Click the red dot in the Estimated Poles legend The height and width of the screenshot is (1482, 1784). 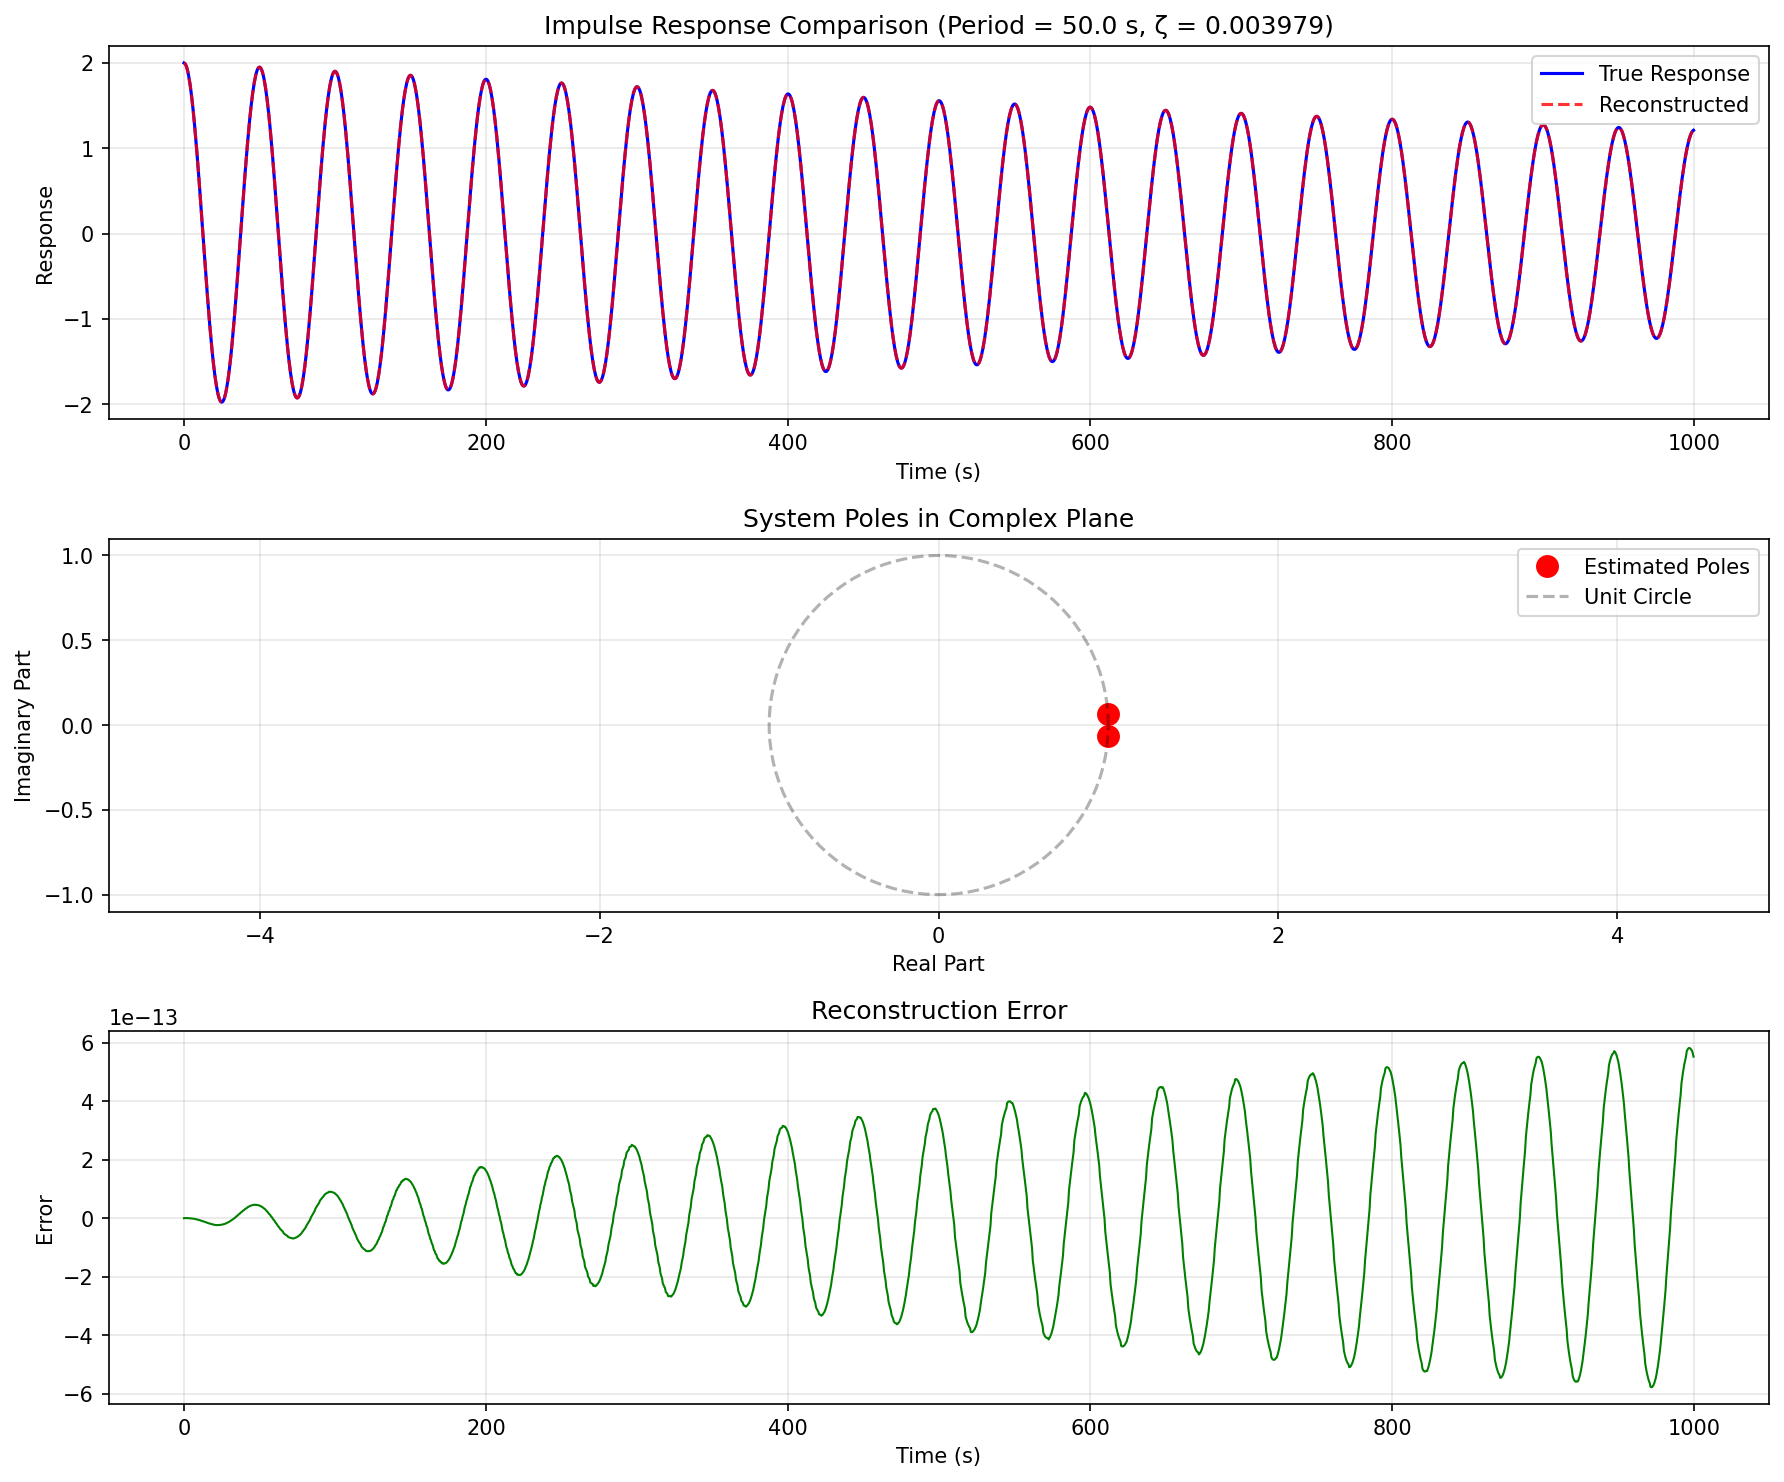(x=1547, y=567)
